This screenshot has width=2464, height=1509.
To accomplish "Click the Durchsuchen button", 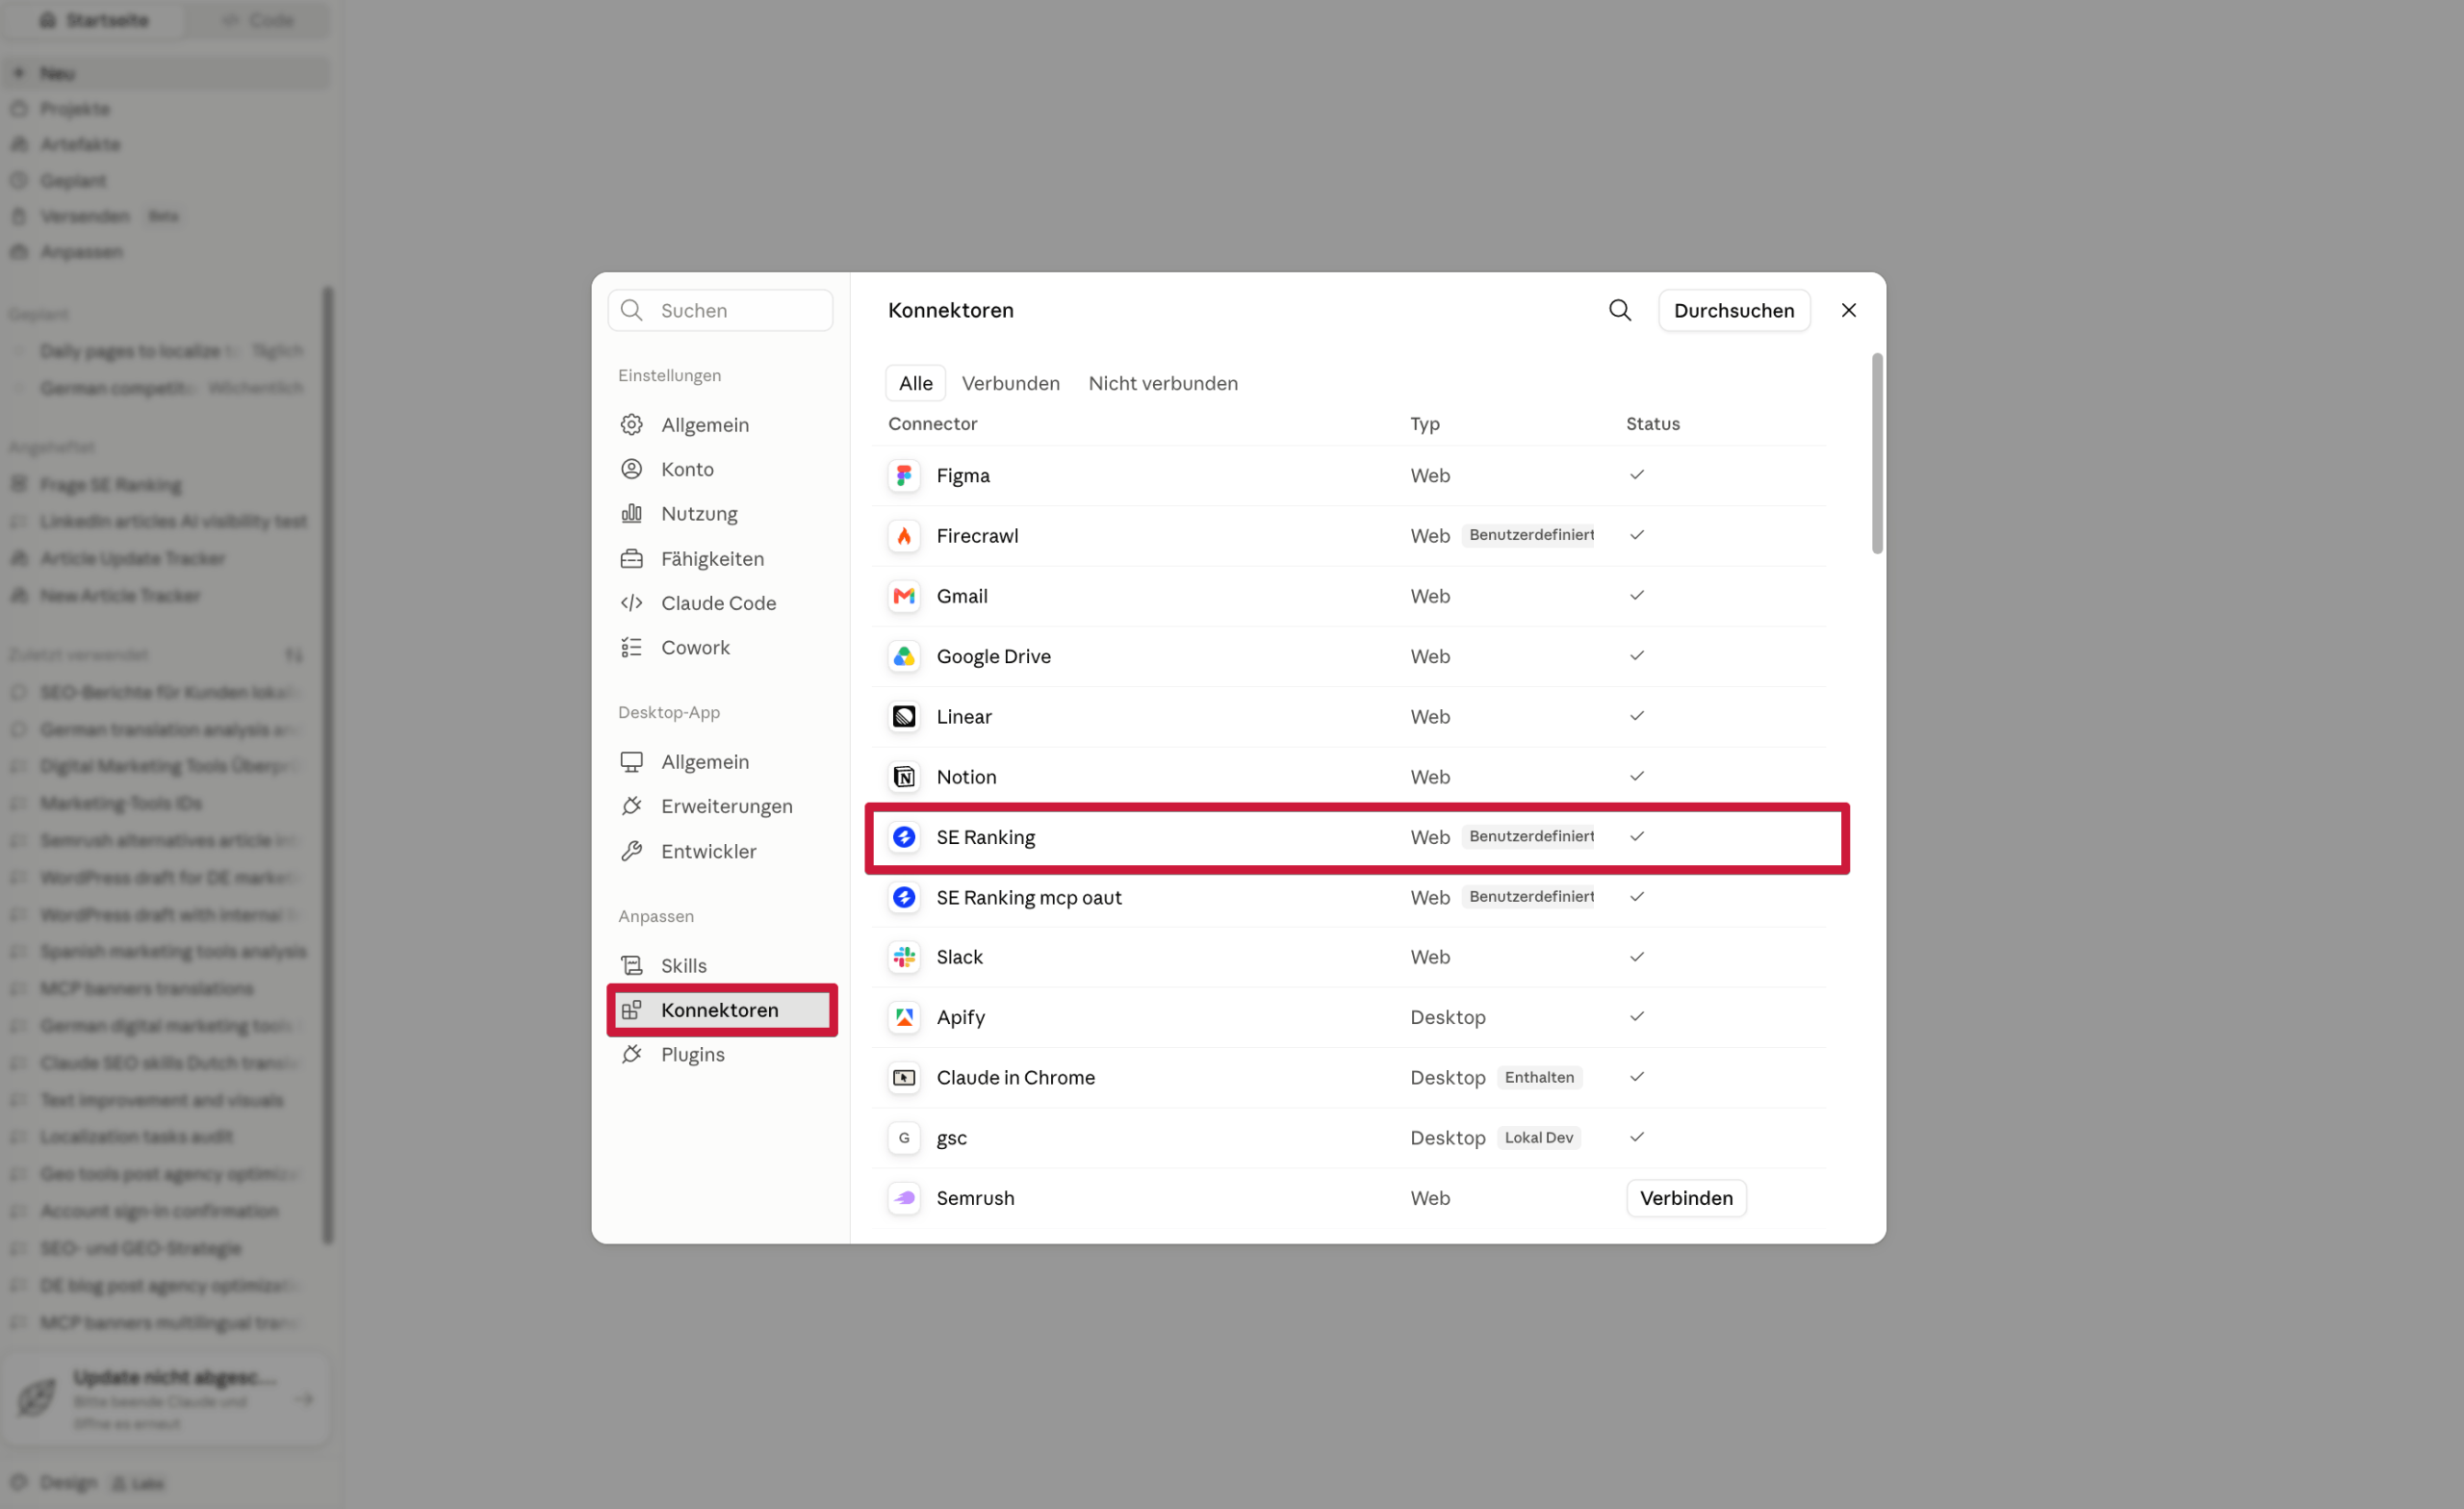I will pos(1734,311).
